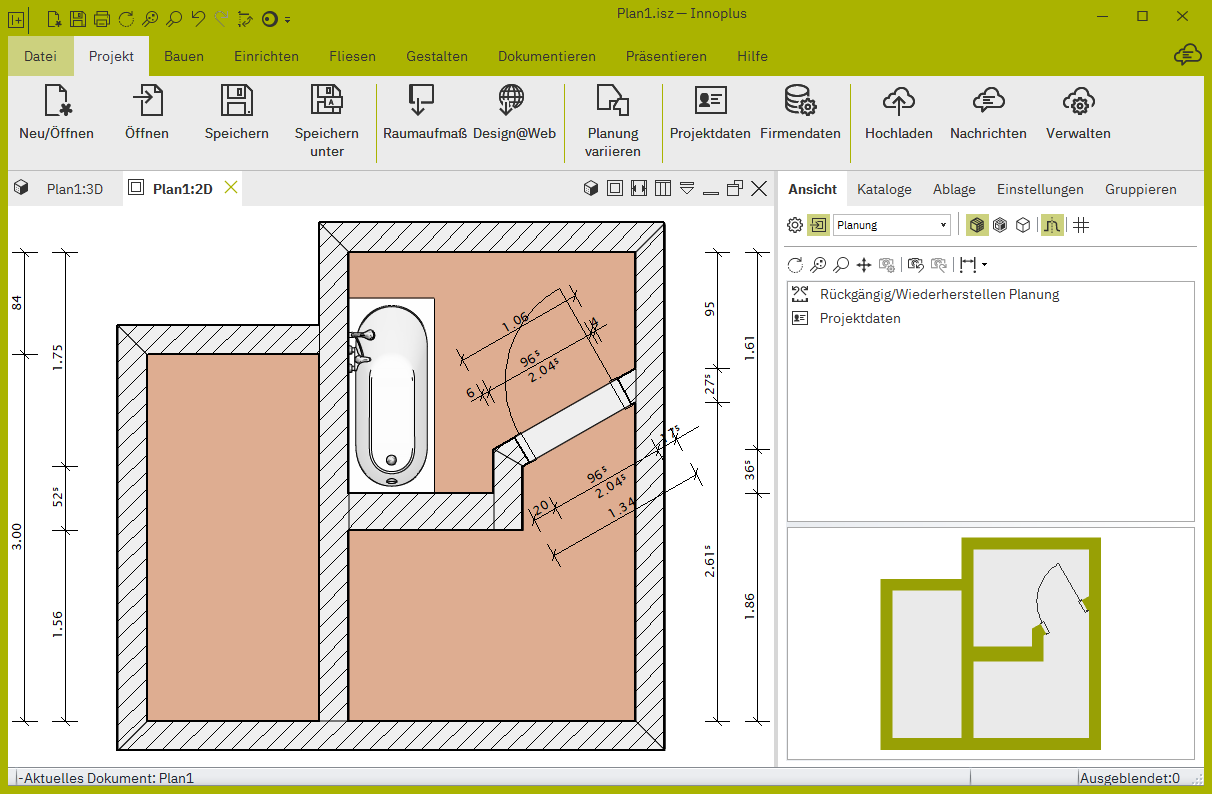Screen dimensions: 1212x794
Task: Open Firmendaten database icon
Action: coord(800,100)
